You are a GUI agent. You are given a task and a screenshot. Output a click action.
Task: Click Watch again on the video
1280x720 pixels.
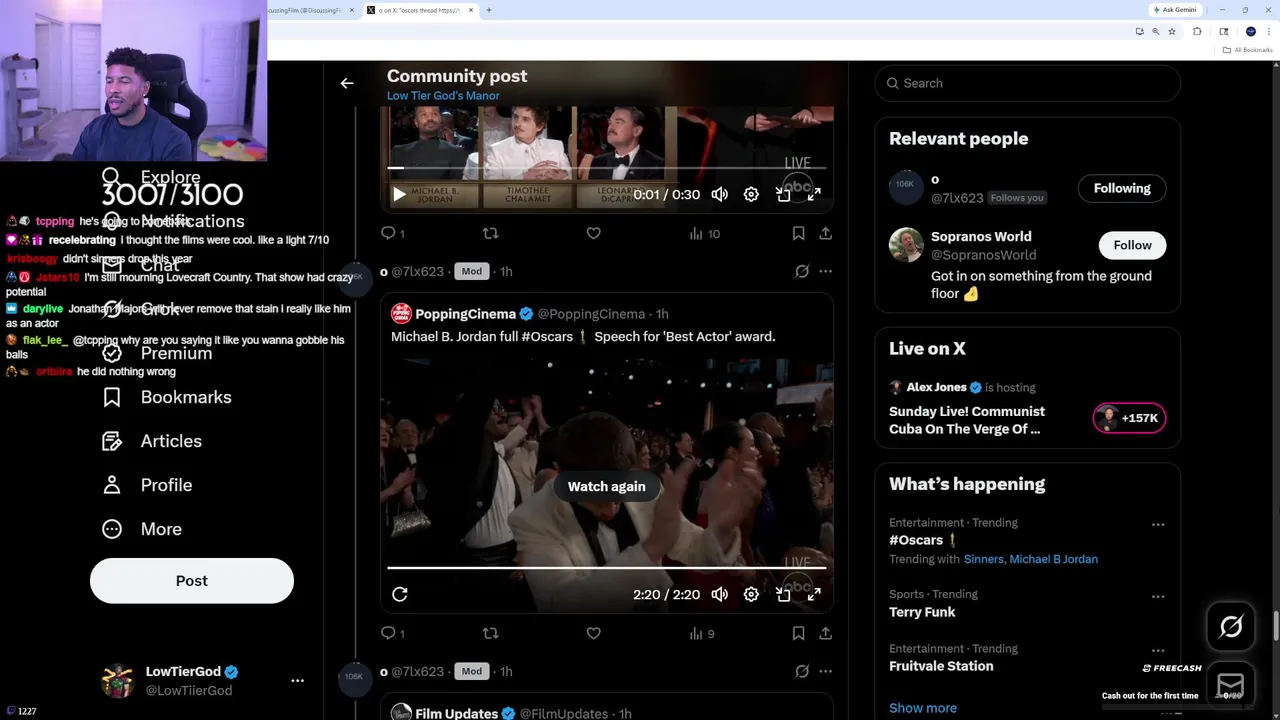click(607, 486)
